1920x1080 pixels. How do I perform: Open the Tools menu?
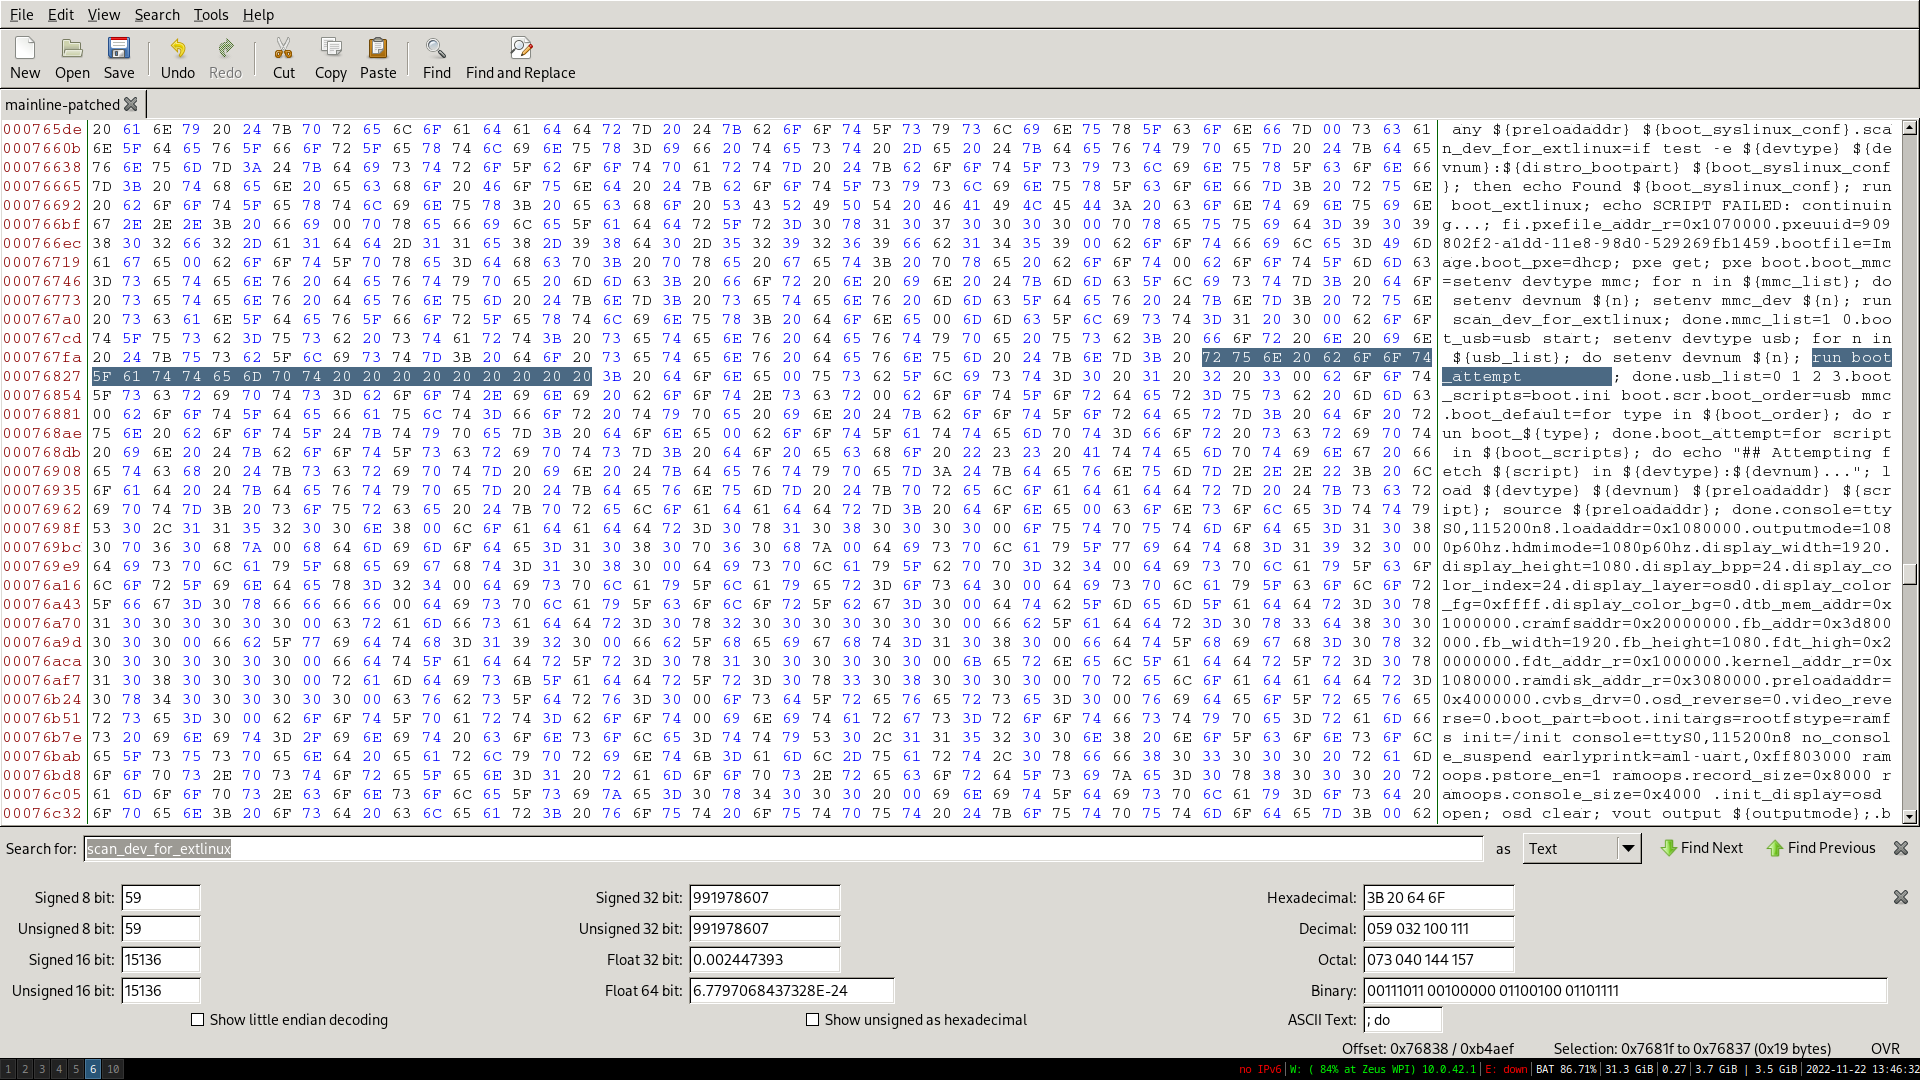pyautogui.click(x=211, y=14)
